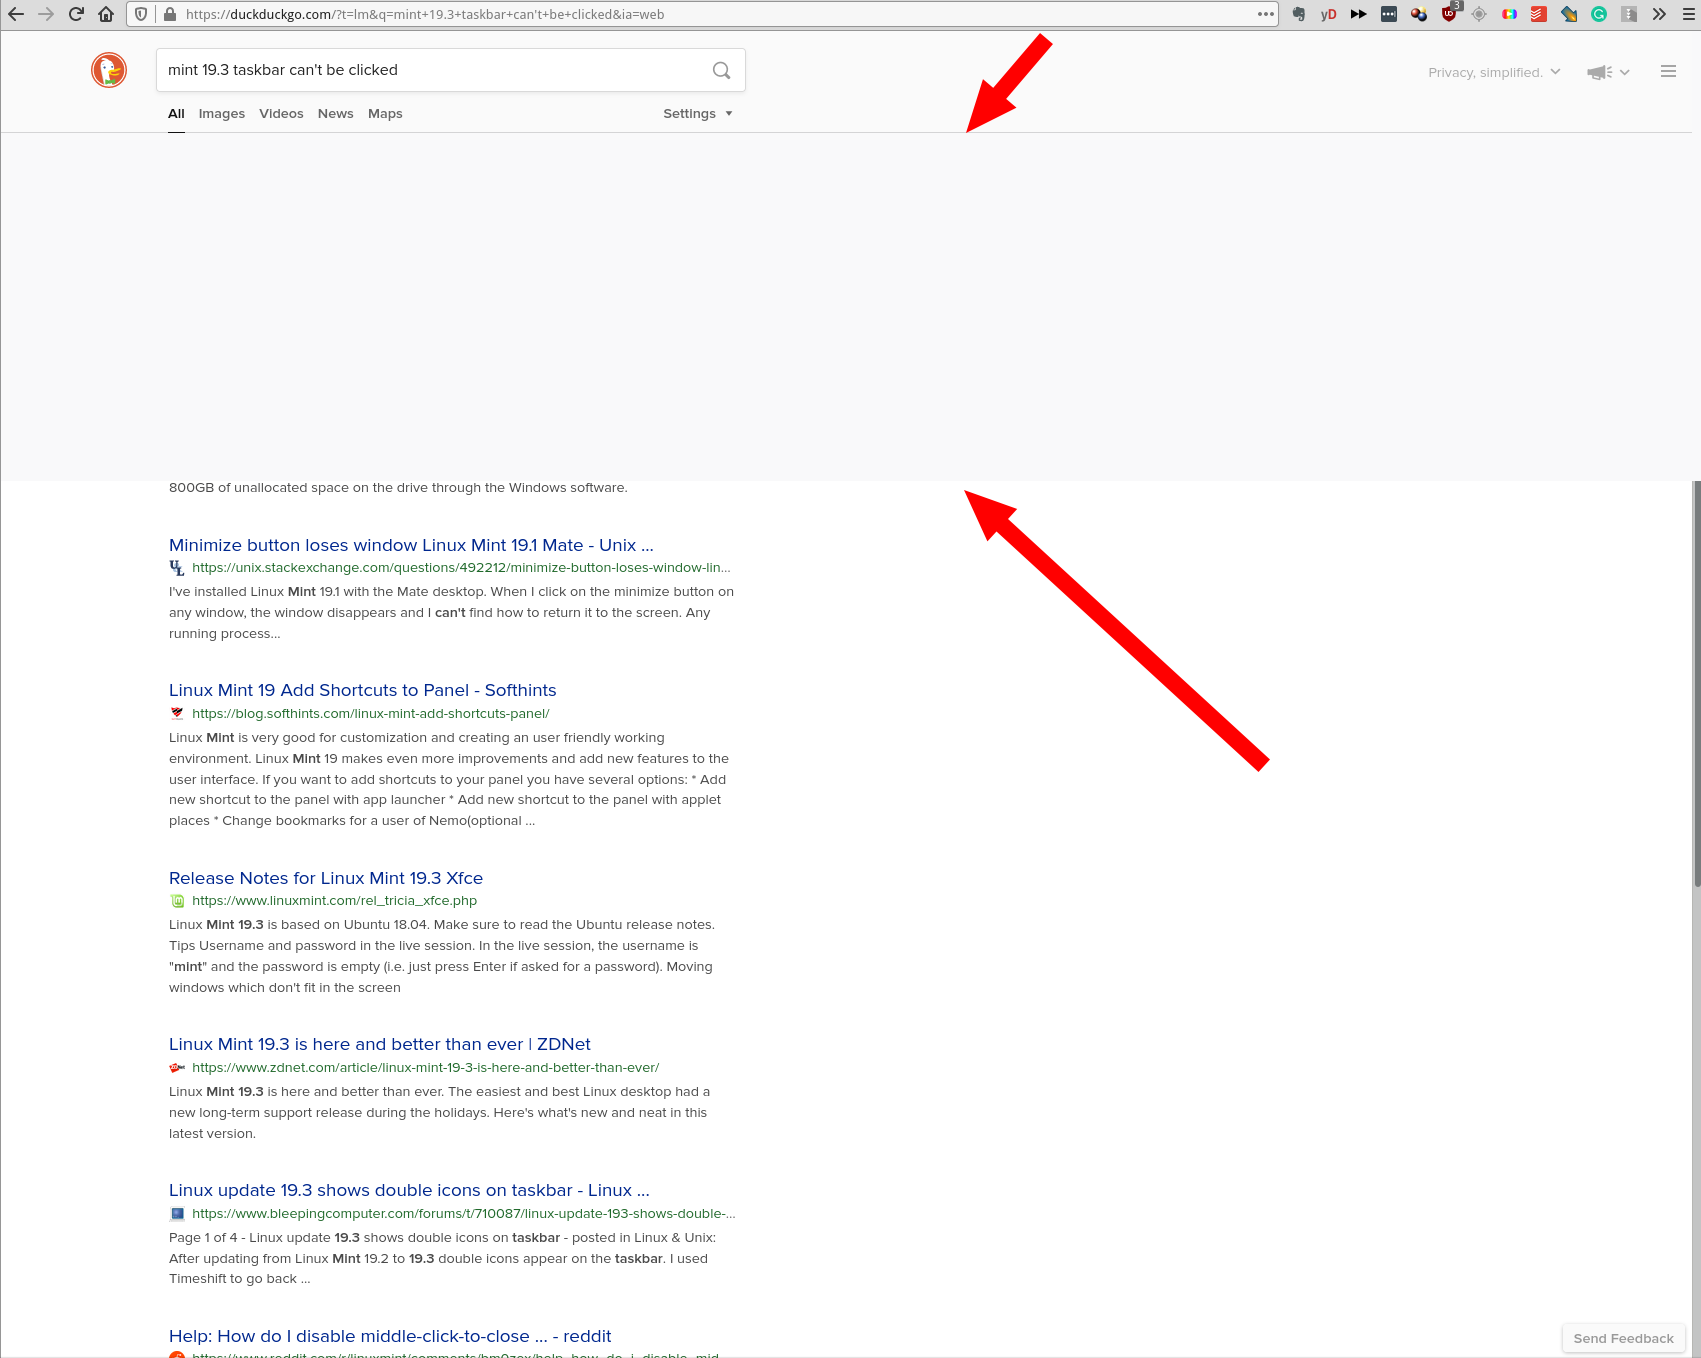The height and width of the screenshot is (1358, 1701).
Task: Open the ZDNet Linux Mint 19.3 article
Action: (380, 1044)
